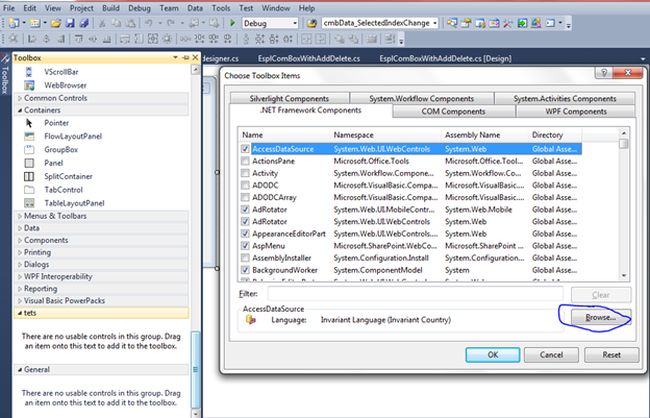Screen dimensions: 650x418
Task: Click the dialog's help question-mark button
Action: [604, 73]
